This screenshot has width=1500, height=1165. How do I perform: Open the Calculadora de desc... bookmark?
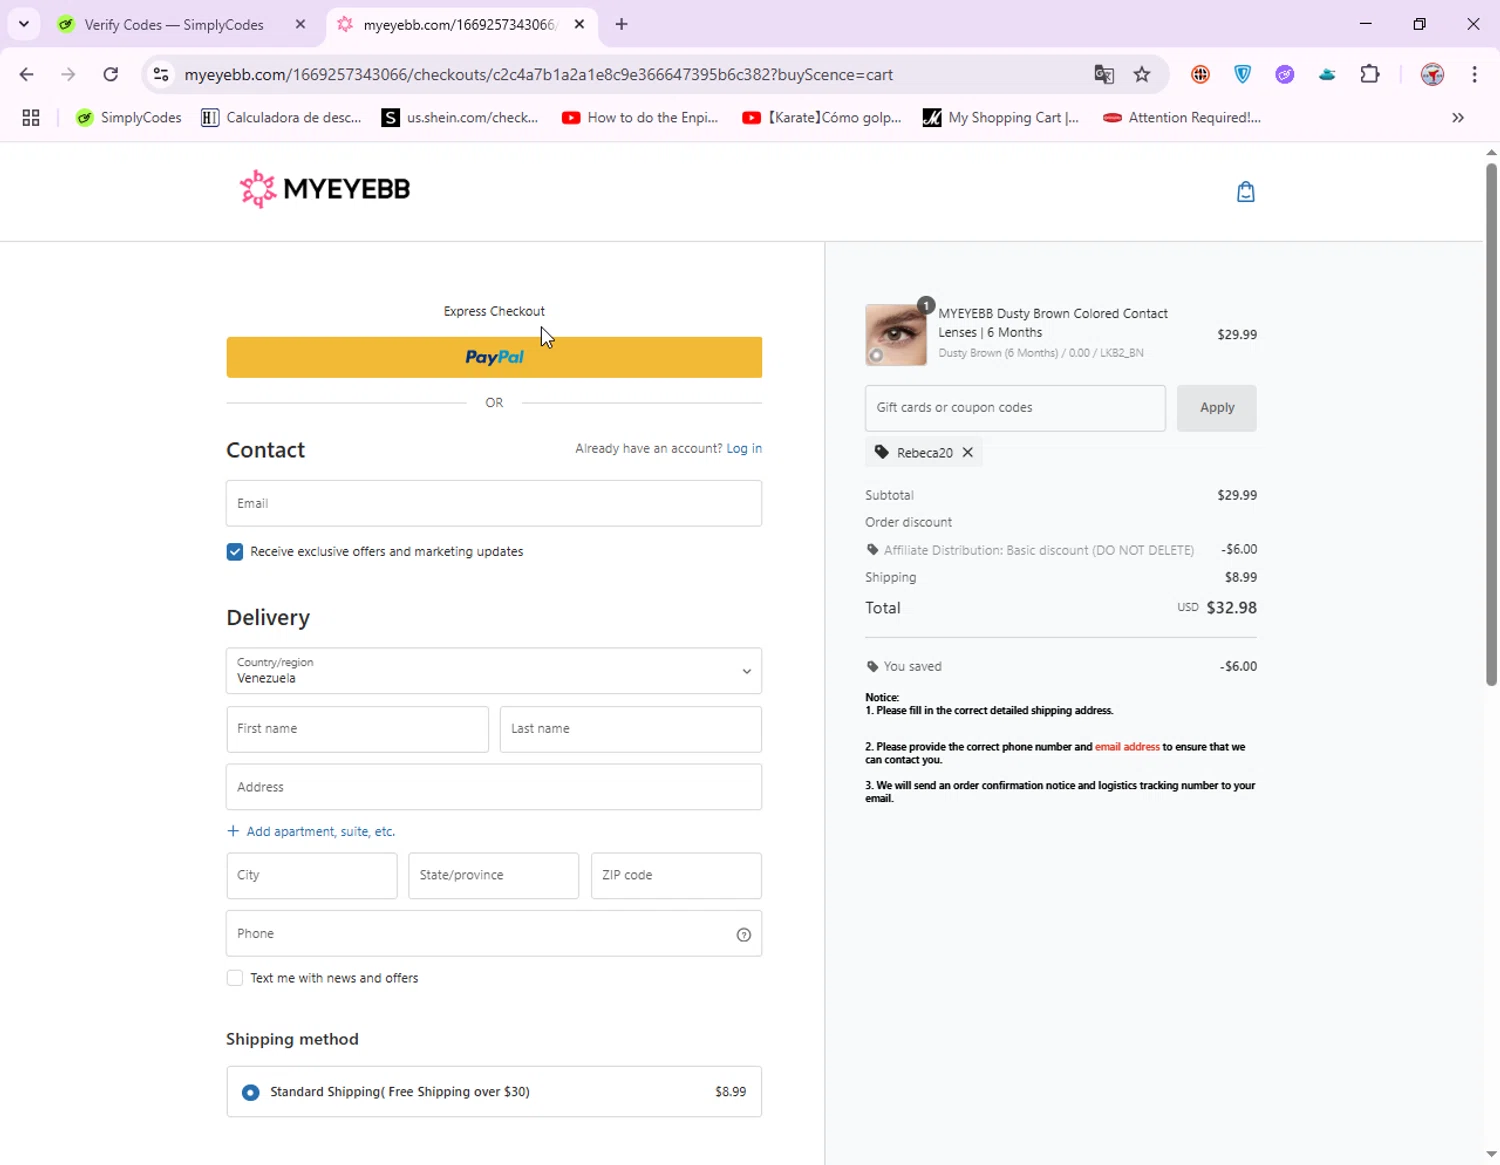pos(282,118)
